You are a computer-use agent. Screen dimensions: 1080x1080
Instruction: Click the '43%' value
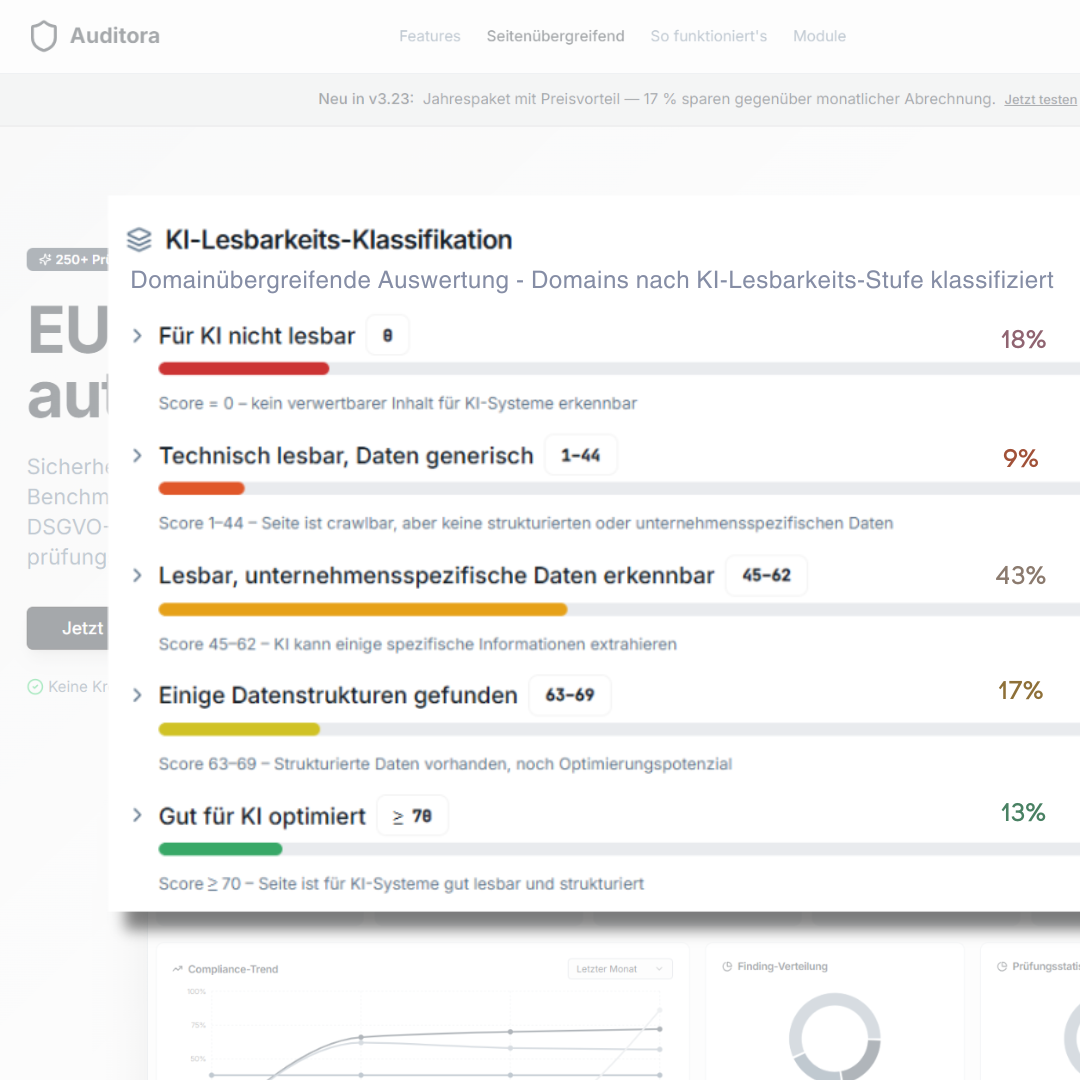click(x=1021, y=576)
